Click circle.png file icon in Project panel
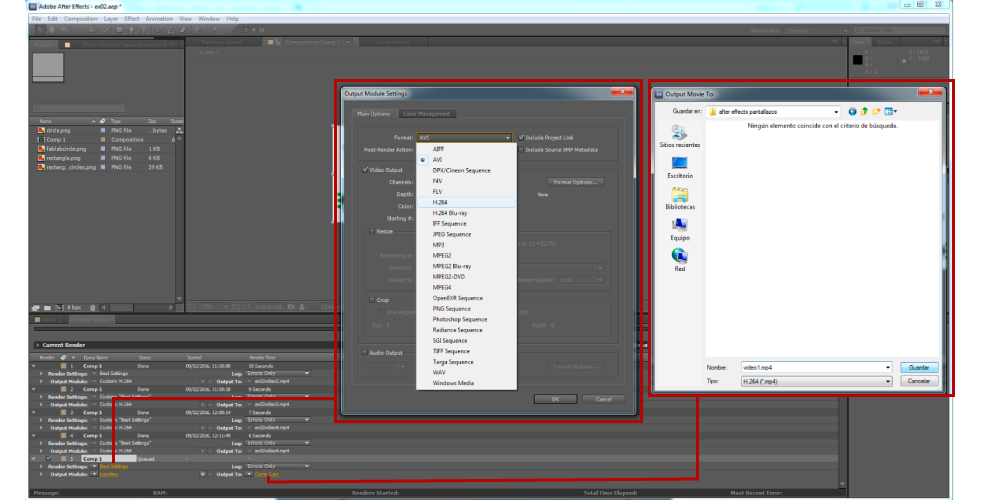Screen dimensions: 1000x500 click(41, 130)
